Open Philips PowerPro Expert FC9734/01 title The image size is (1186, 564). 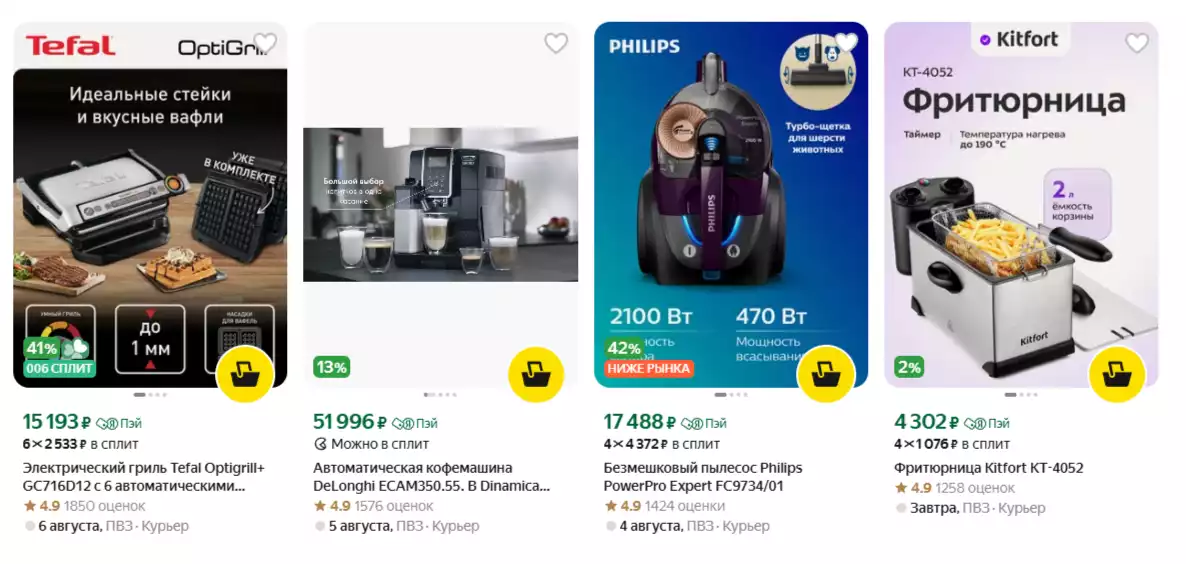pos(703,477)
